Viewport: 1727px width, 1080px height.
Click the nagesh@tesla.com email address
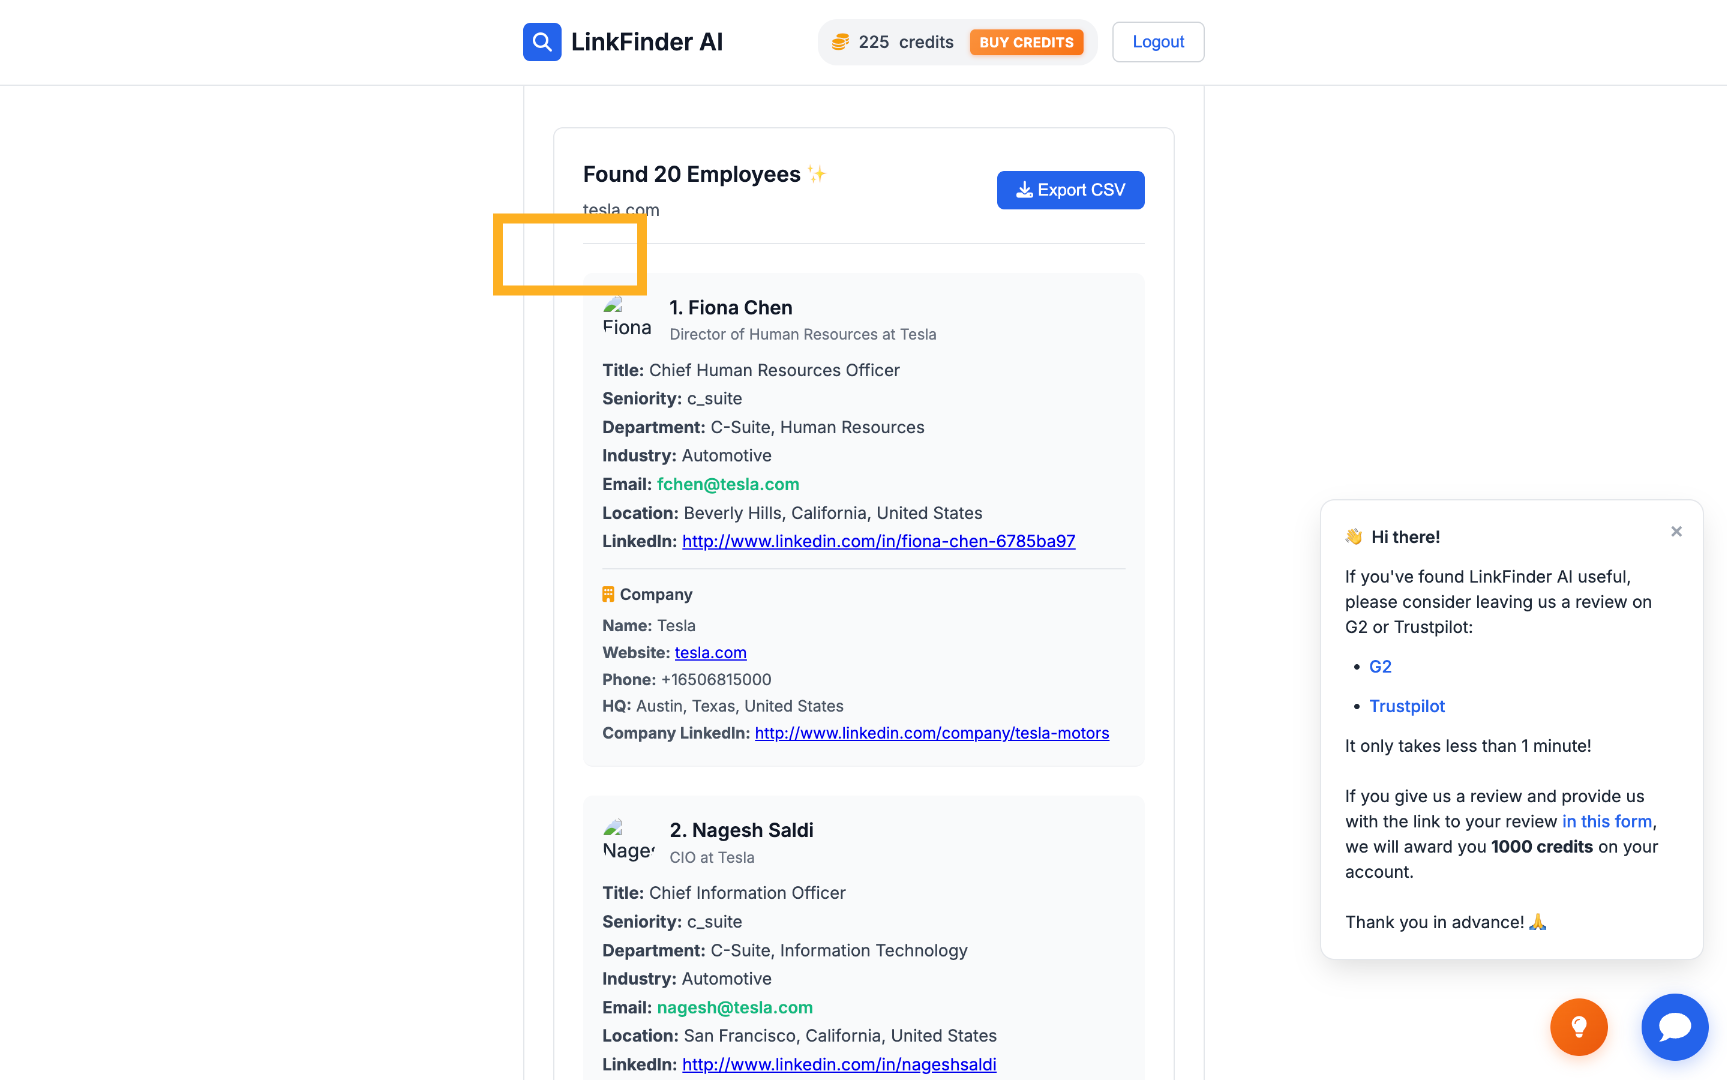point(735,1007)
